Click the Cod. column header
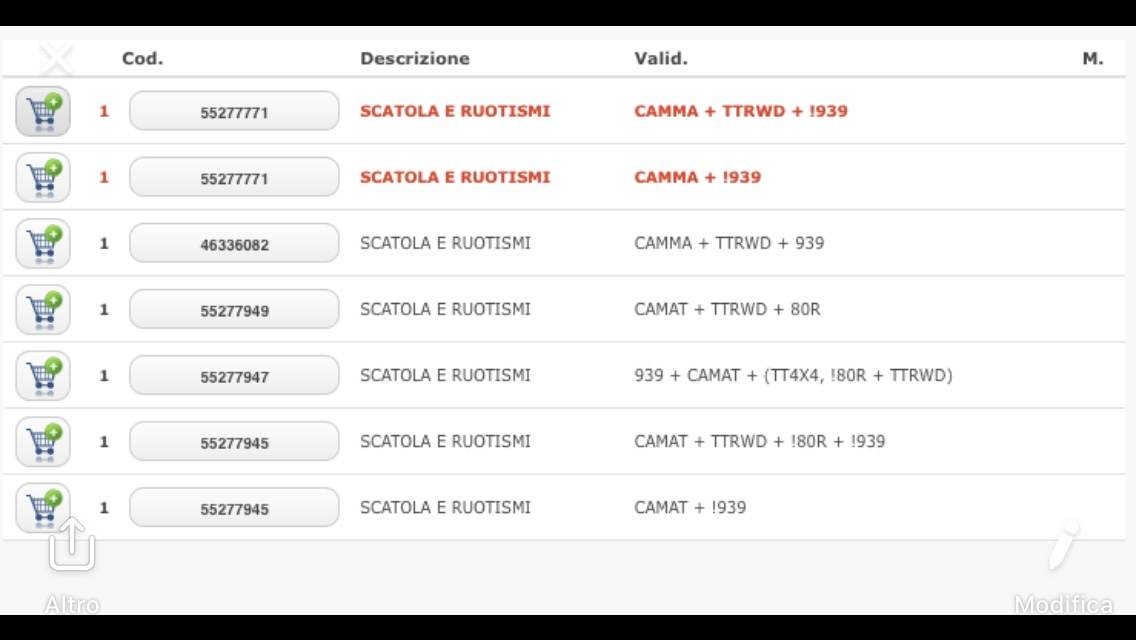The image size is (1136, 640). pyautogui.click(x=142, y=58)
